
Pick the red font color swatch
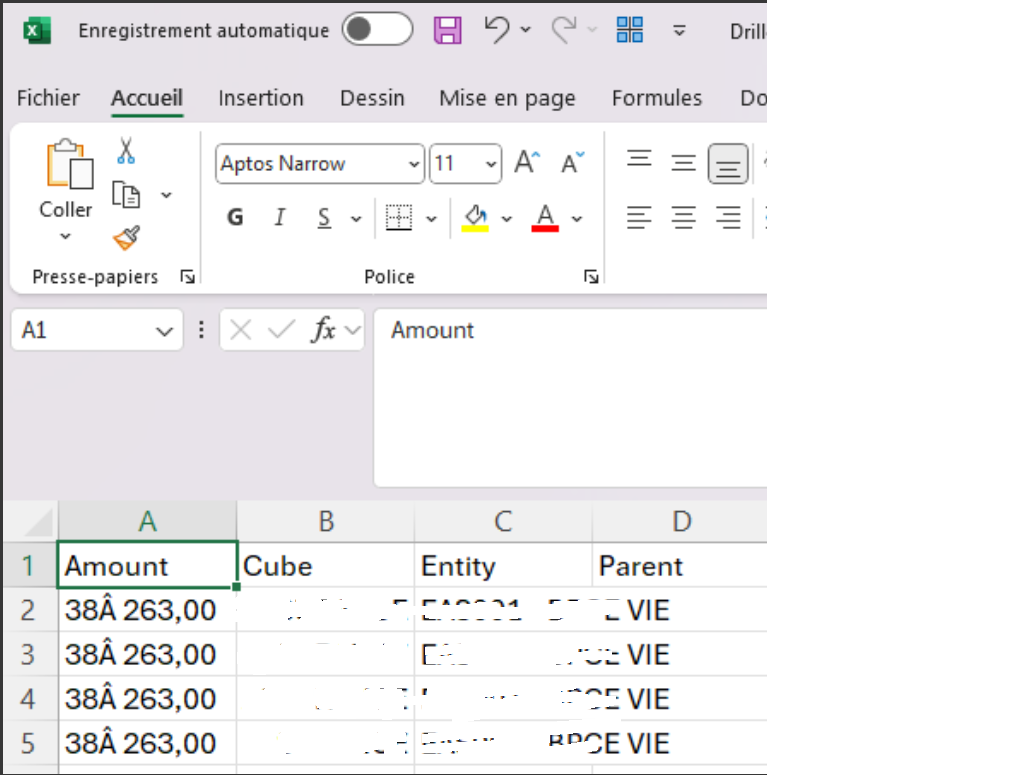tap(544, 226)
